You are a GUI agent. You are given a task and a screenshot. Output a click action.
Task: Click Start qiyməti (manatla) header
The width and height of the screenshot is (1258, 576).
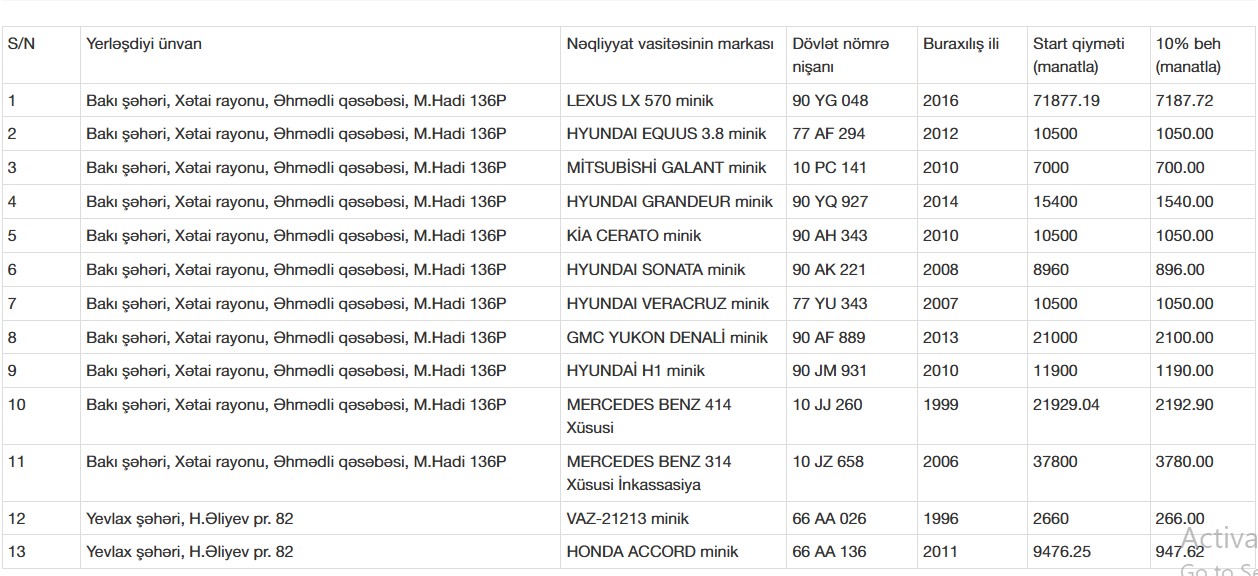coord(1078,55)
